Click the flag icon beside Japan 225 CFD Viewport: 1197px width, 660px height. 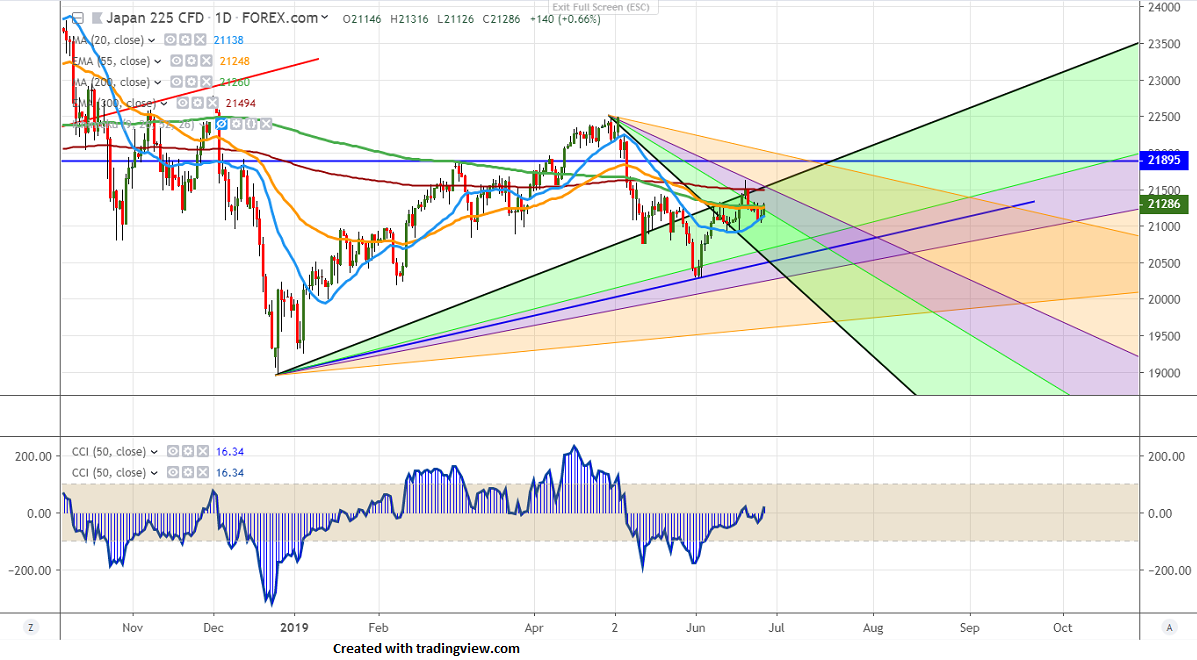pyautogui.click(x=96, y=18)
